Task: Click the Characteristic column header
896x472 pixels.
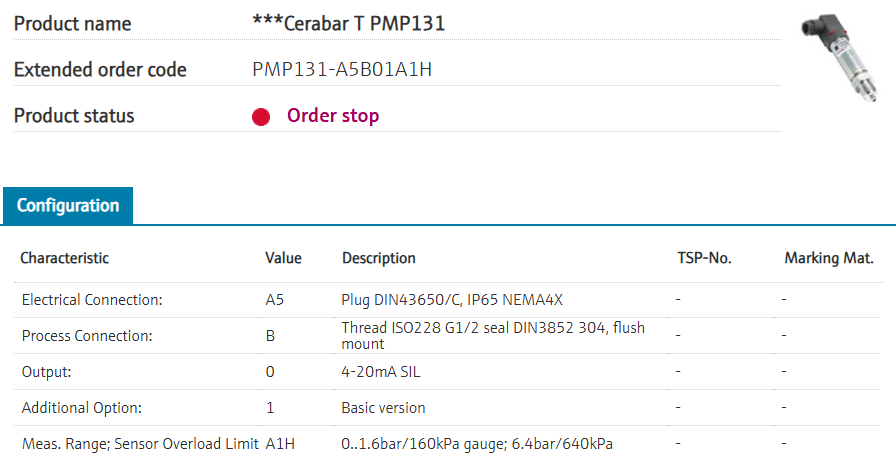Action: (65, 258)
